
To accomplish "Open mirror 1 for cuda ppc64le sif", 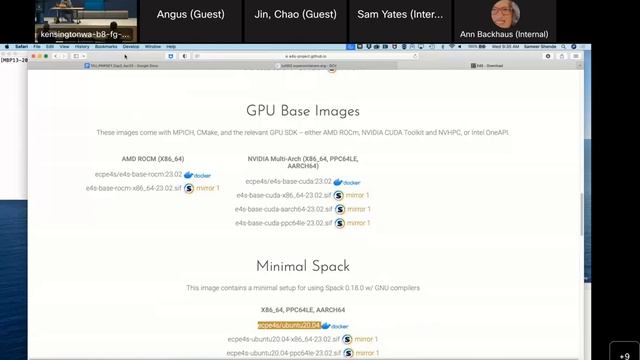I will (x=358, y=223).
